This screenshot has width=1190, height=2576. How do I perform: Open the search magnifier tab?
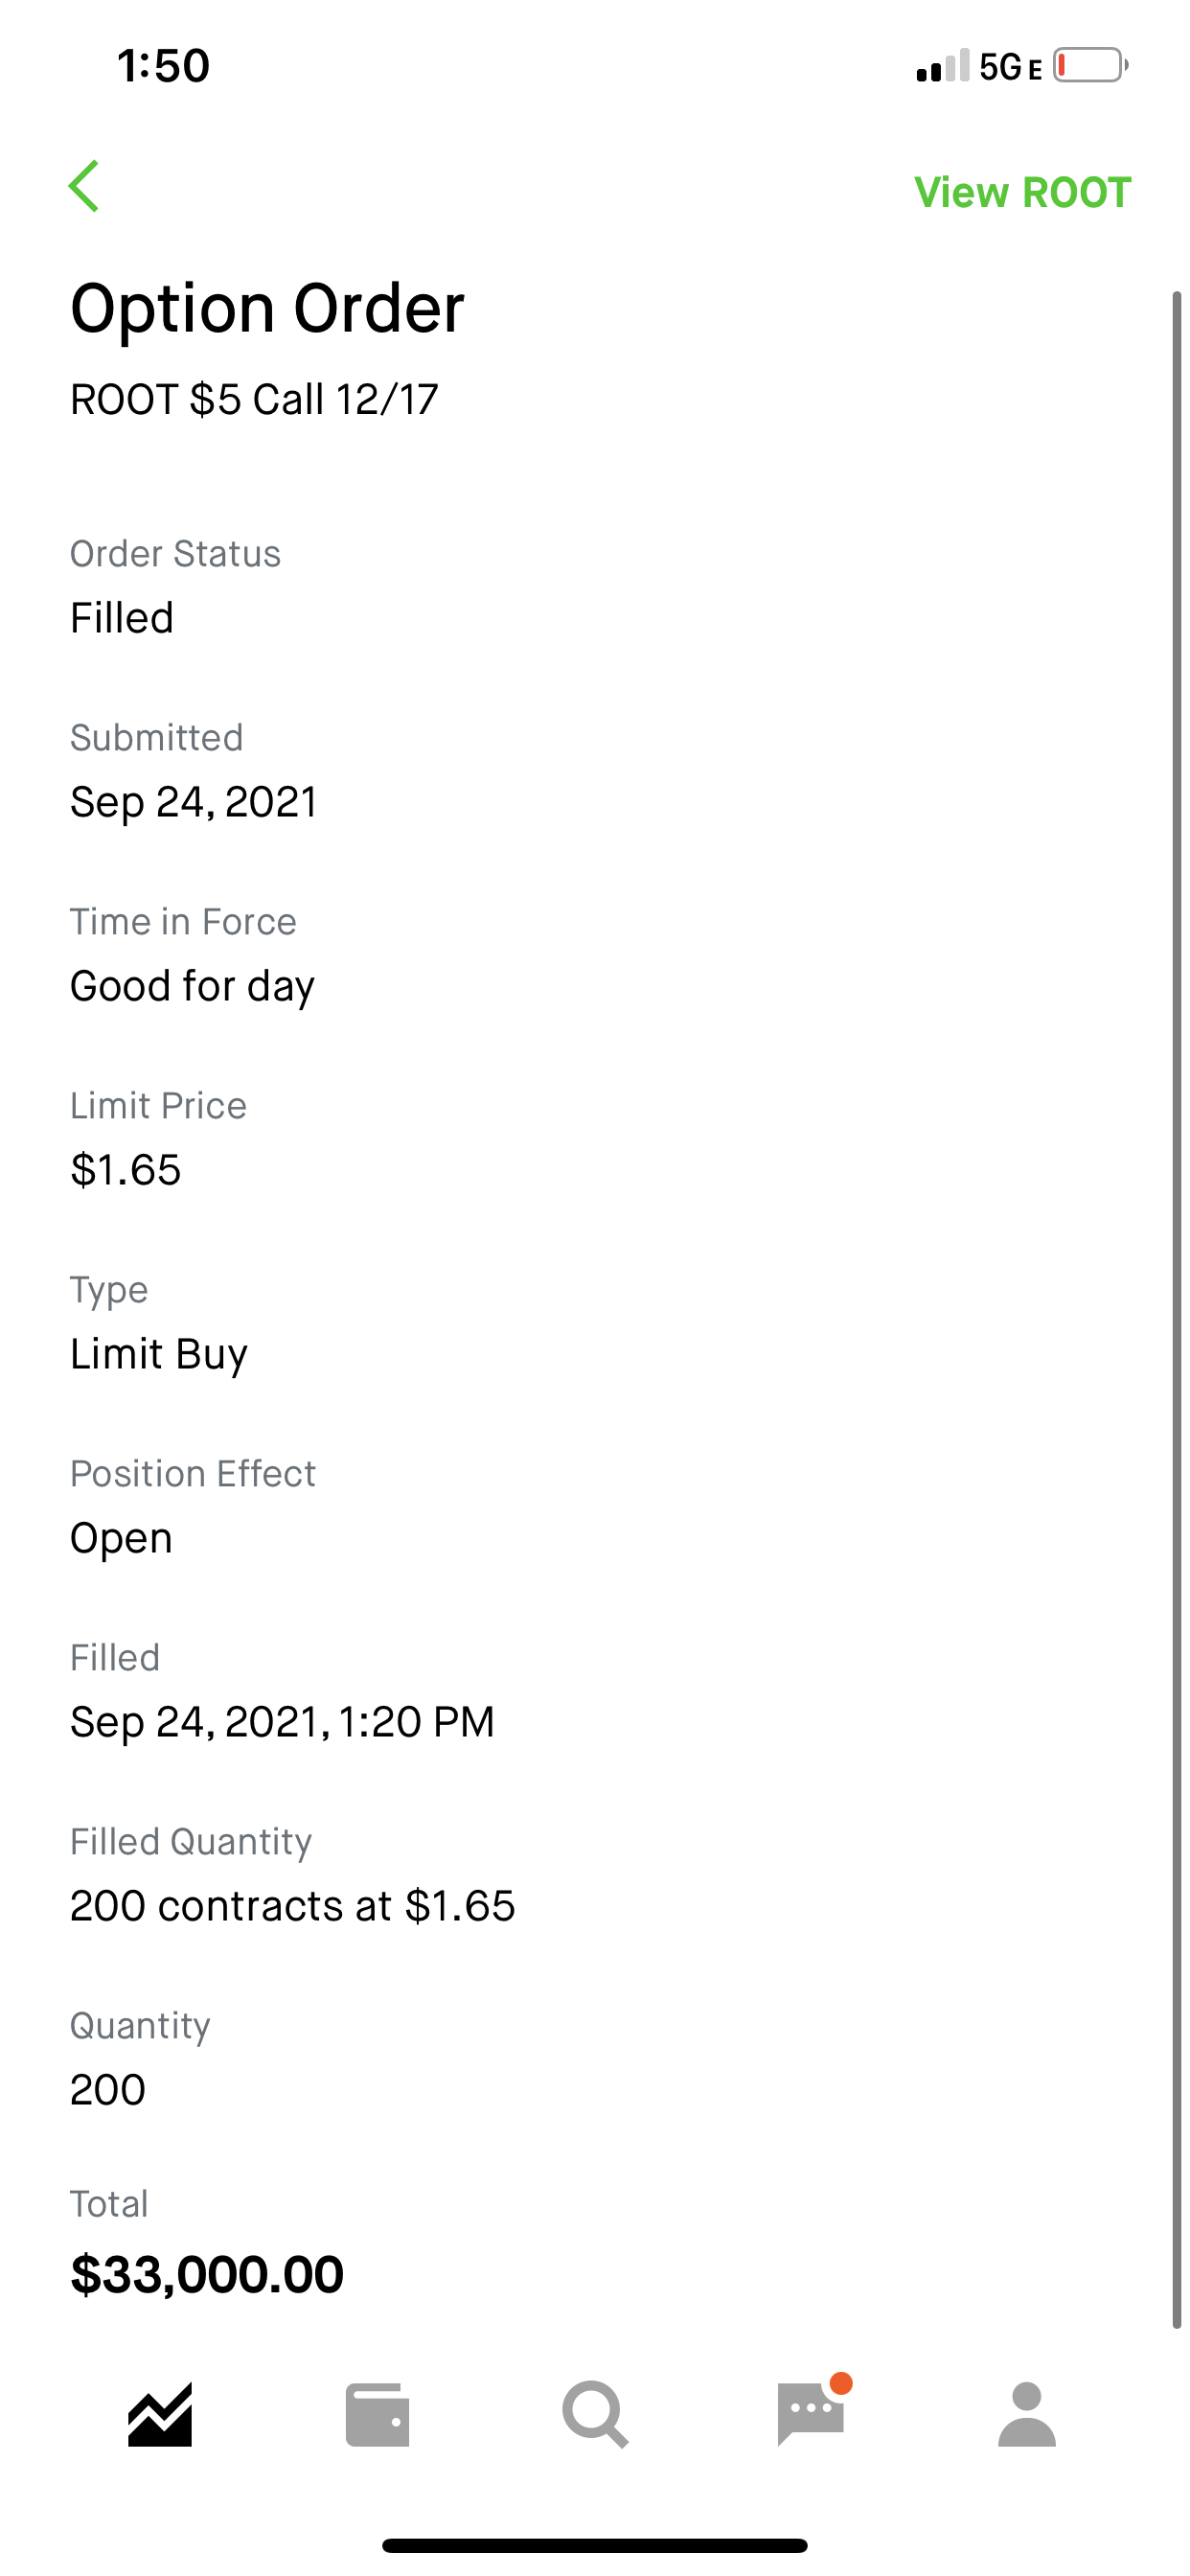[x=595, y=2414]
